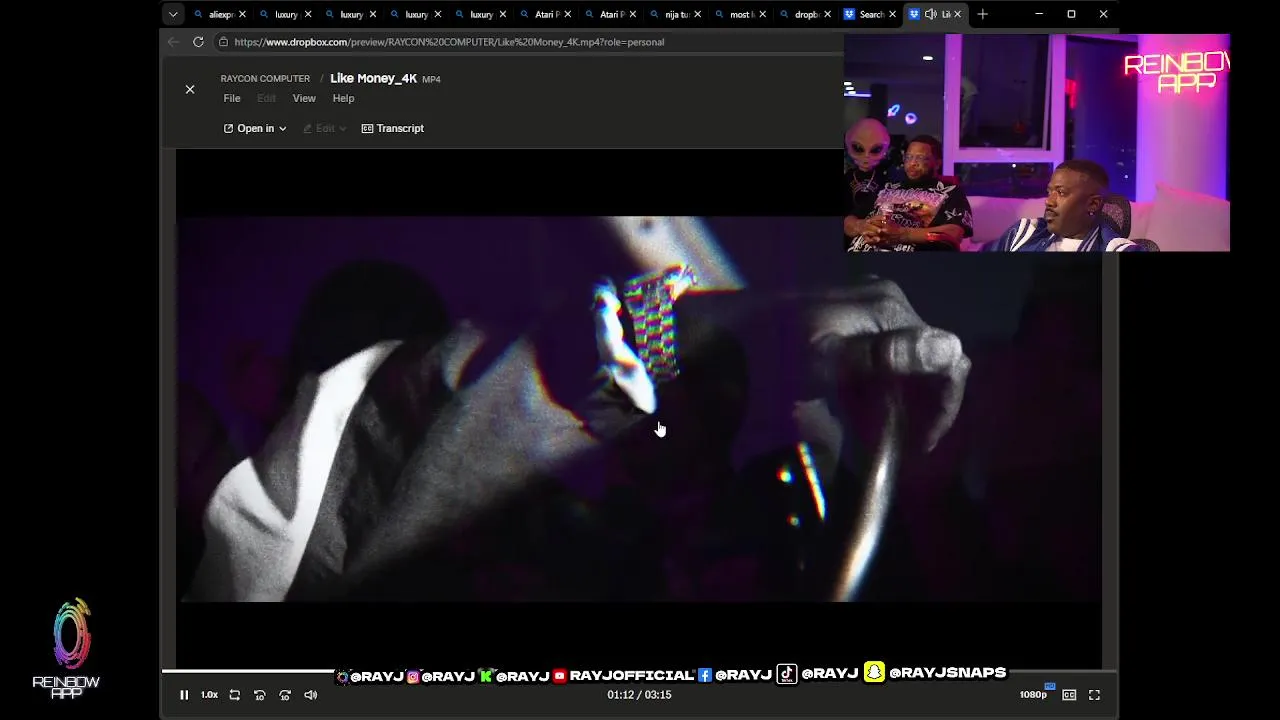Enter fullscreen video mode
Image resolution: width=1280 pixels, height=720 pixels.
pos(1095,695)
